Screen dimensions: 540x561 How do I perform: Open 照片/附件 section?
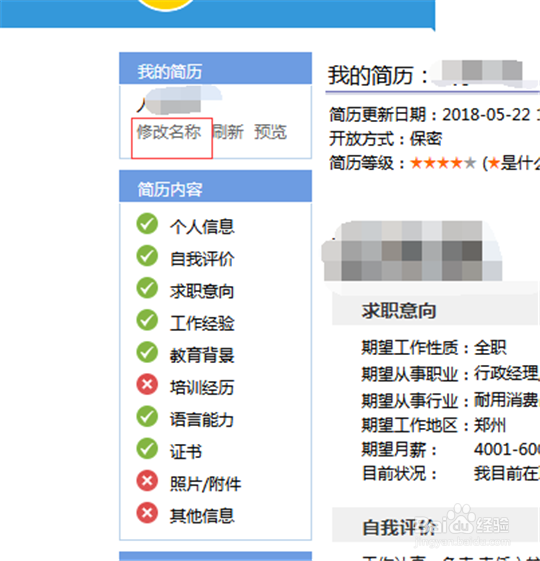coord(205,484)
